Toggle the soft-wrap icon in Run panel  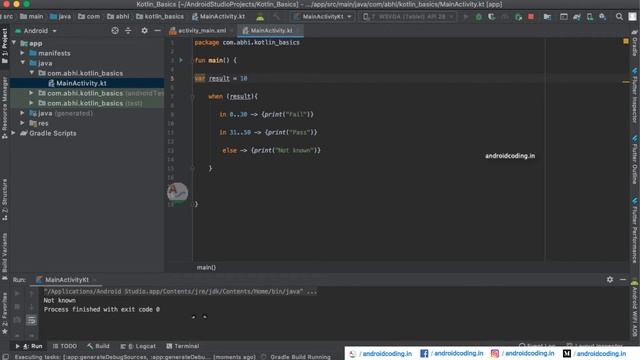[x=31, y=320]
